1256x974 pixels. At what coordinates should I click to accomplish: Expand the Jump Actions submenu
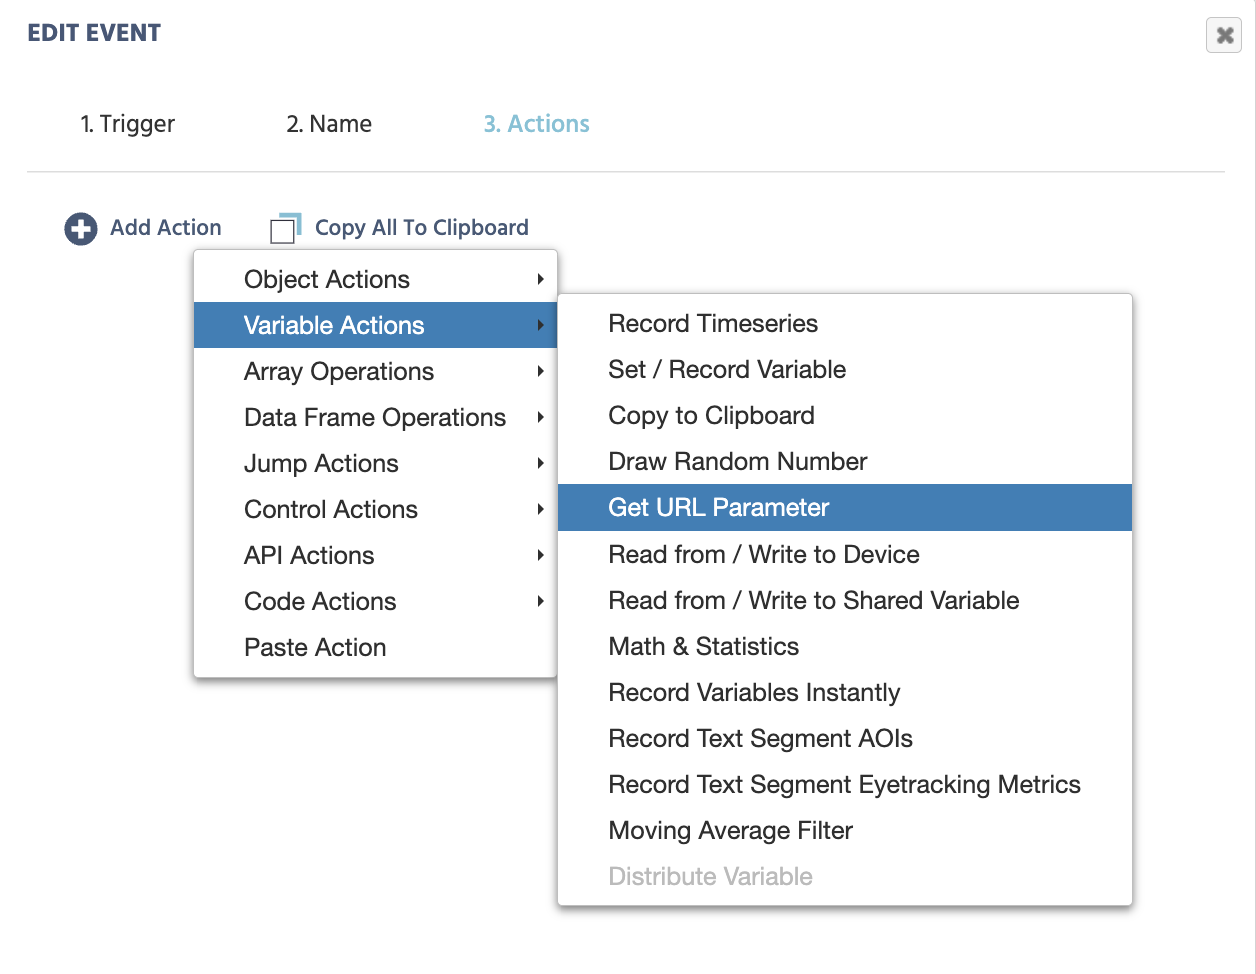375,464
